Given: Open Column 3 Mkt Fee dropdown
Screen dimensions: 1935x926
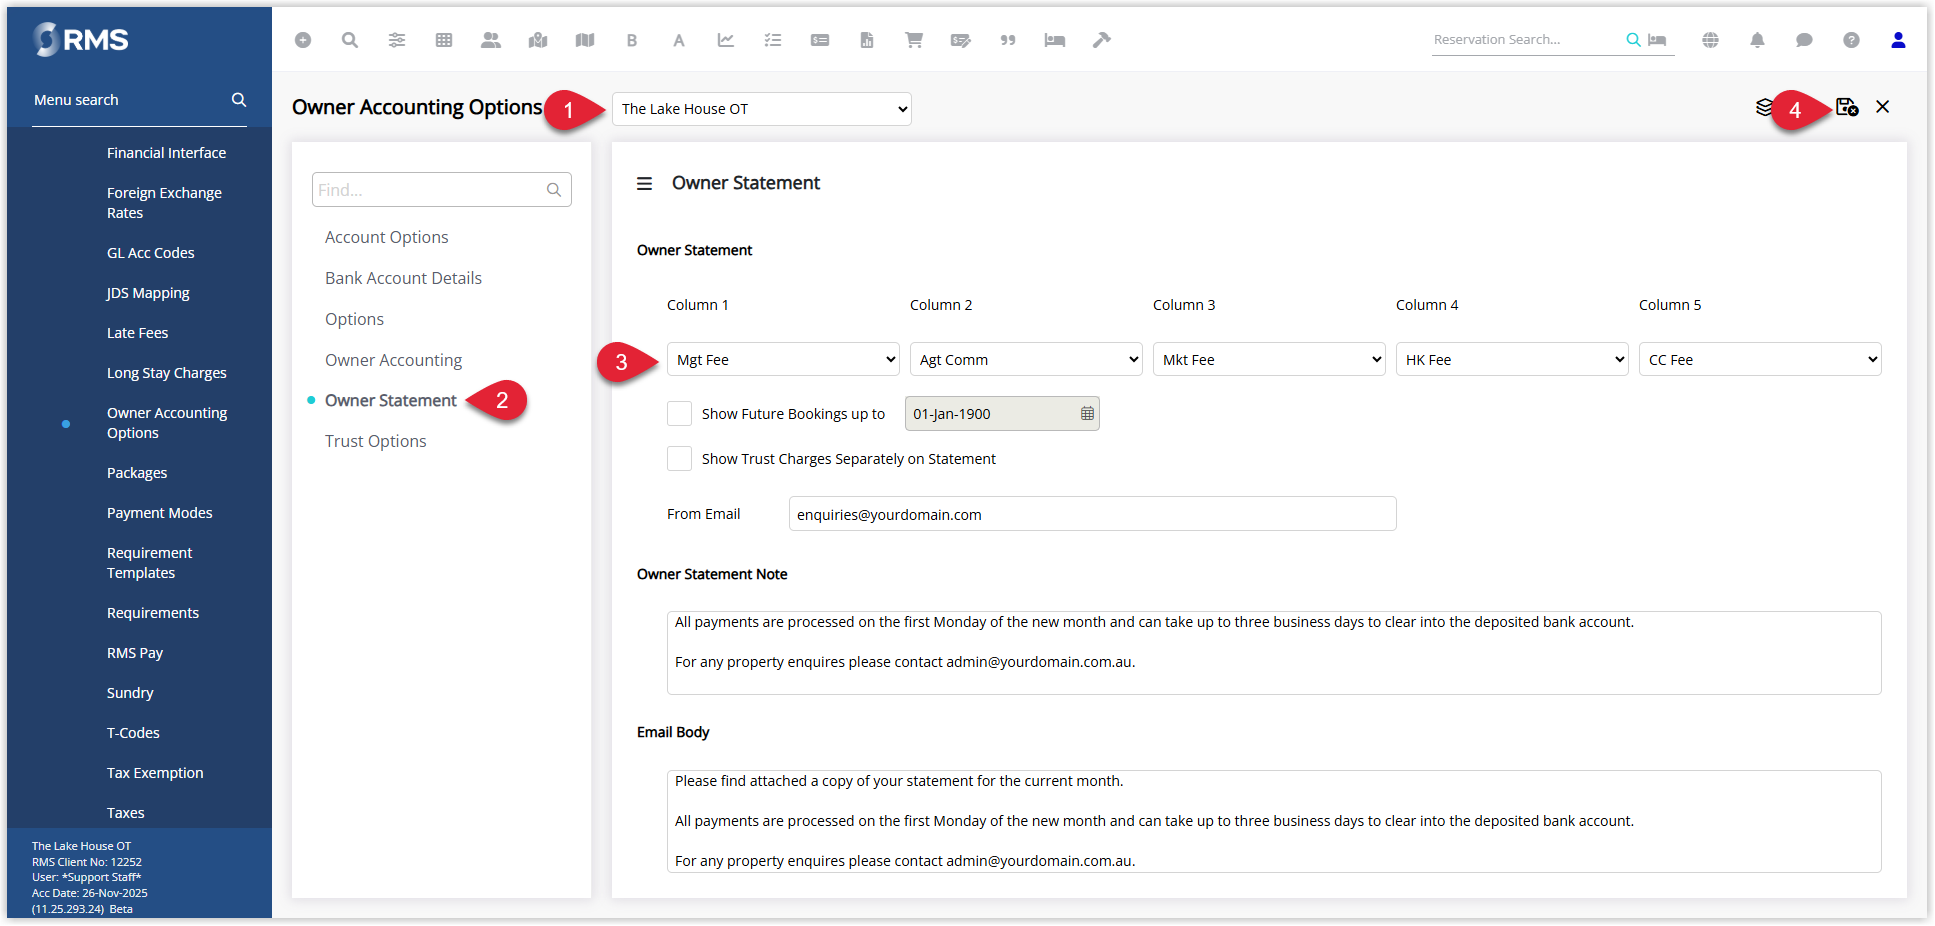Looking at the screenshot, I should (x=1269, y=360).
